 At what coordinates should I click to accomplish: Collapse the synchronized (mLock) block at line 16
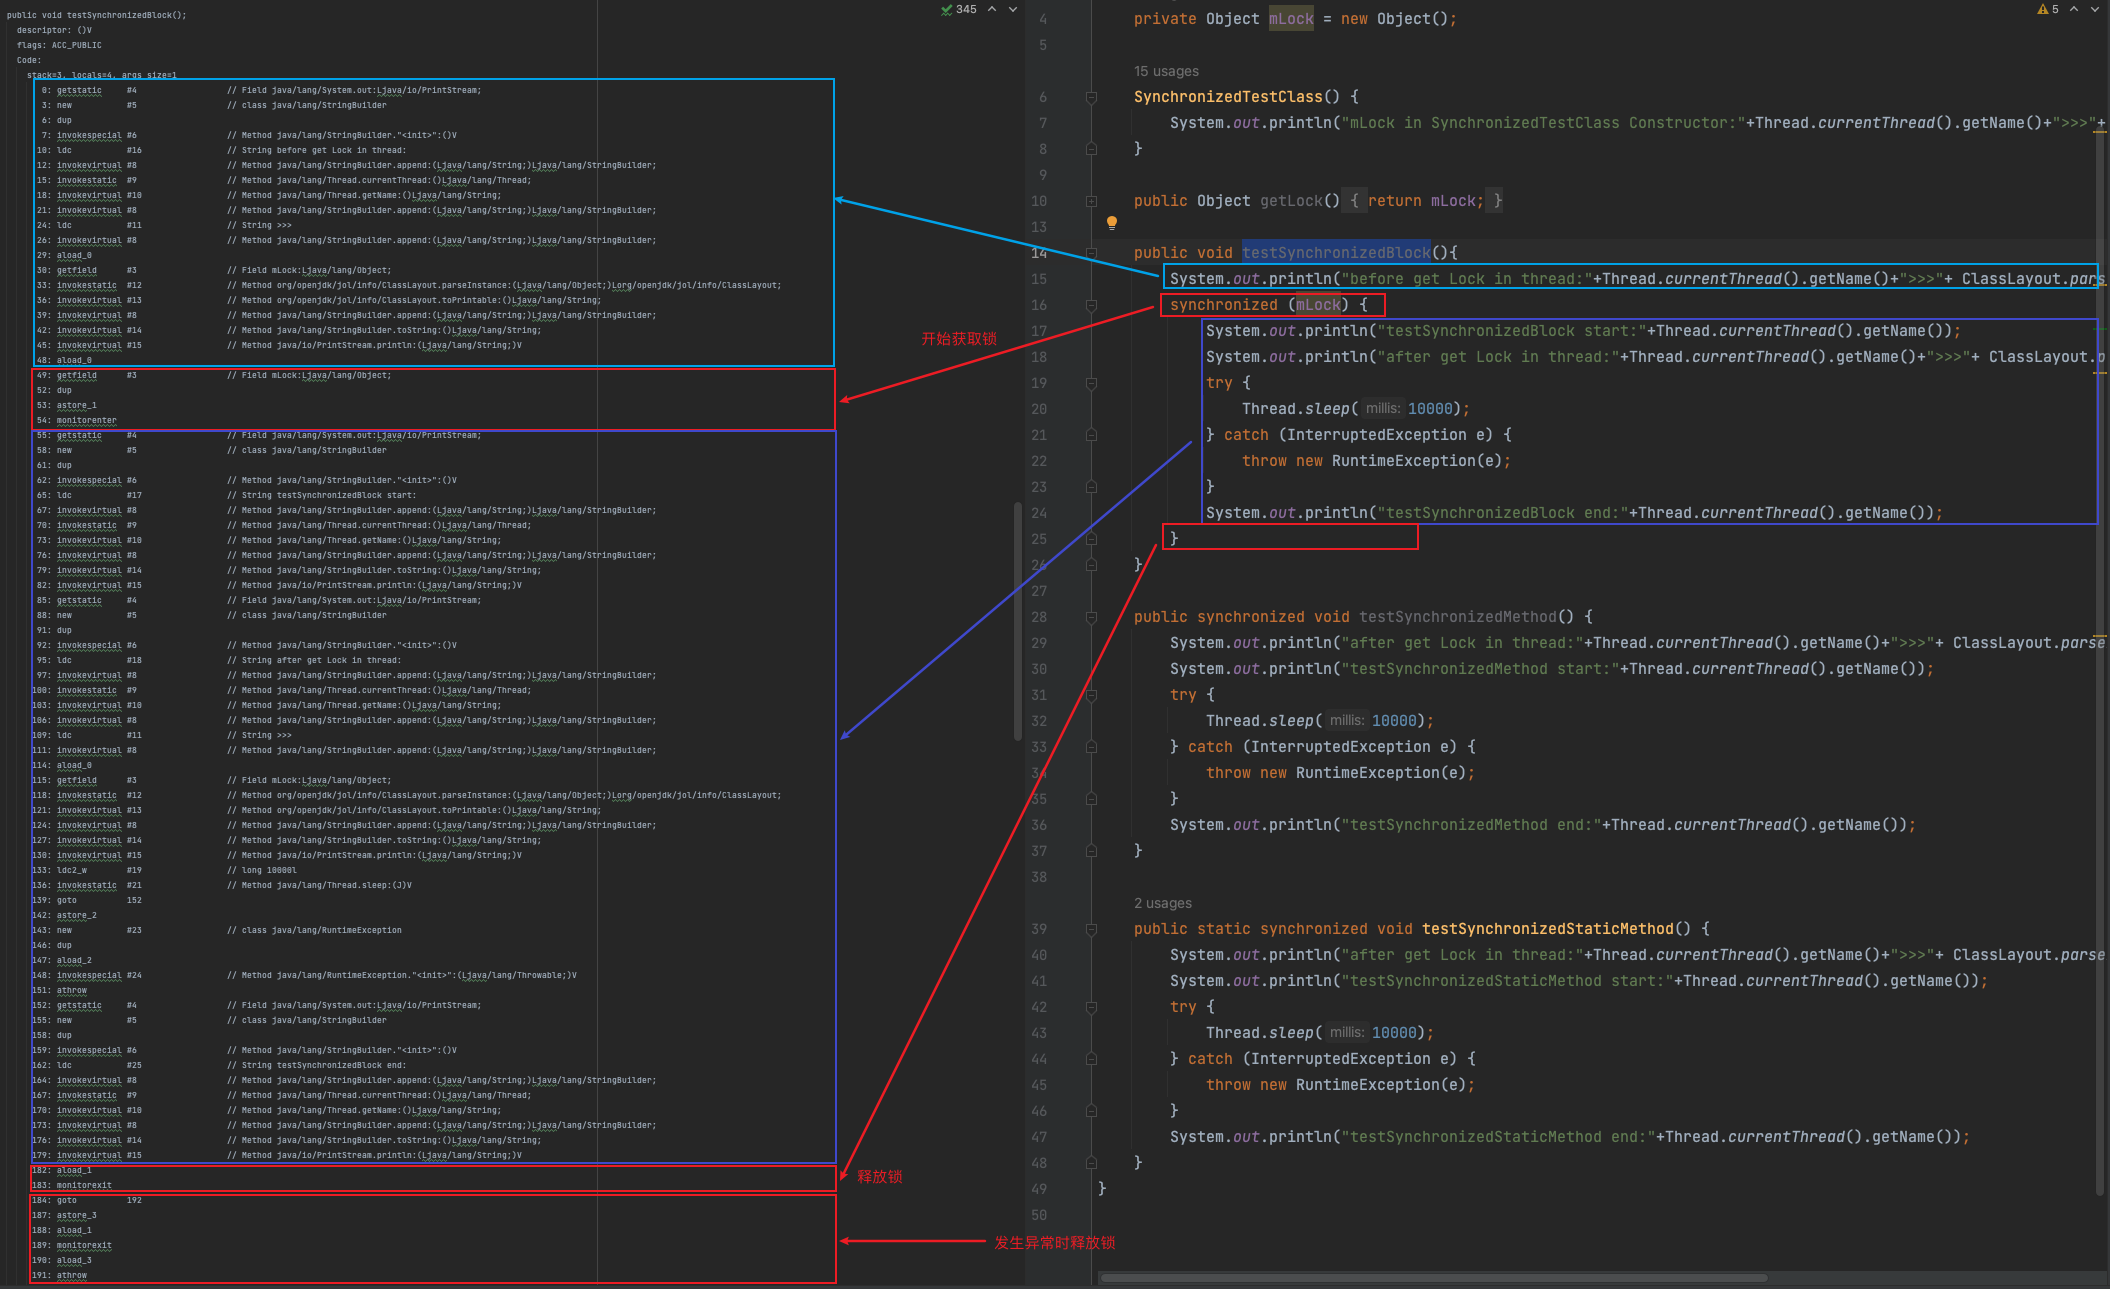coord(1091,305)
